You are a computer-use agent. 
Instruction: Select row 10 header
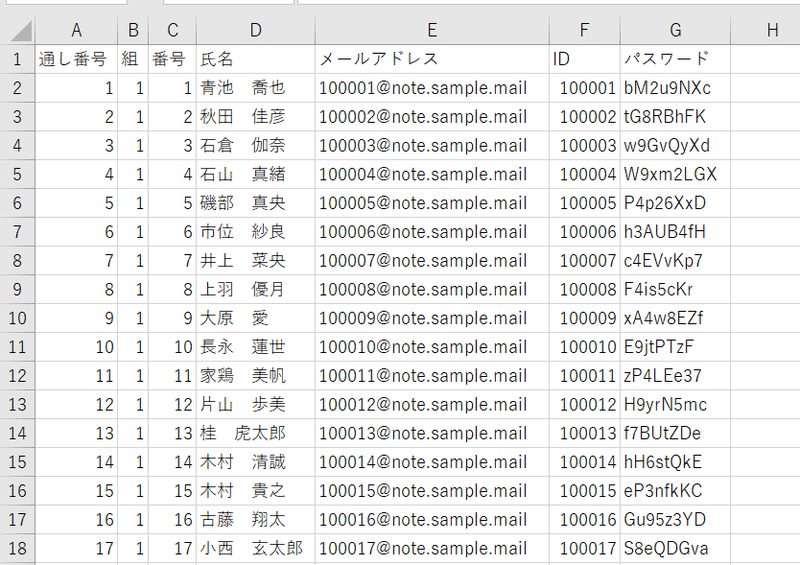pyautogui.click(x=17, y=318)
